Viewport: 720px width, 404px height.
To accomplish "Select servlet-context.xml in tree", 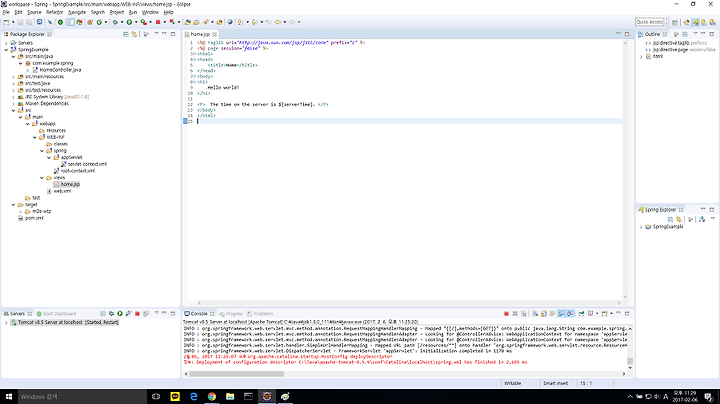I will [x=84, y=164].
